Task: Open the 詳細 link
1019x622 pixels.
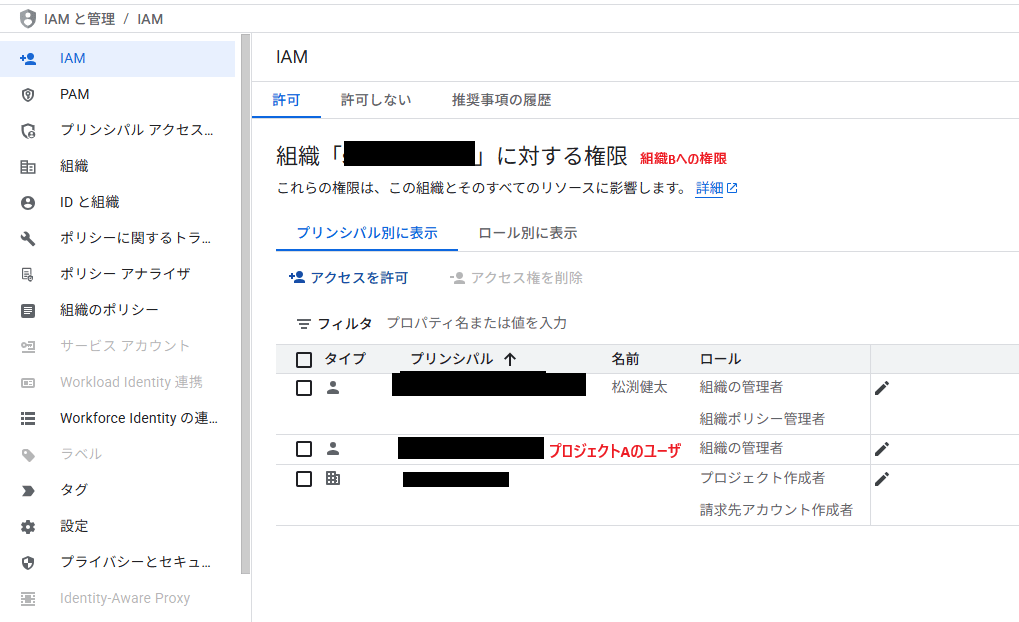Action: pyautogui.click(x=709, y=188)
